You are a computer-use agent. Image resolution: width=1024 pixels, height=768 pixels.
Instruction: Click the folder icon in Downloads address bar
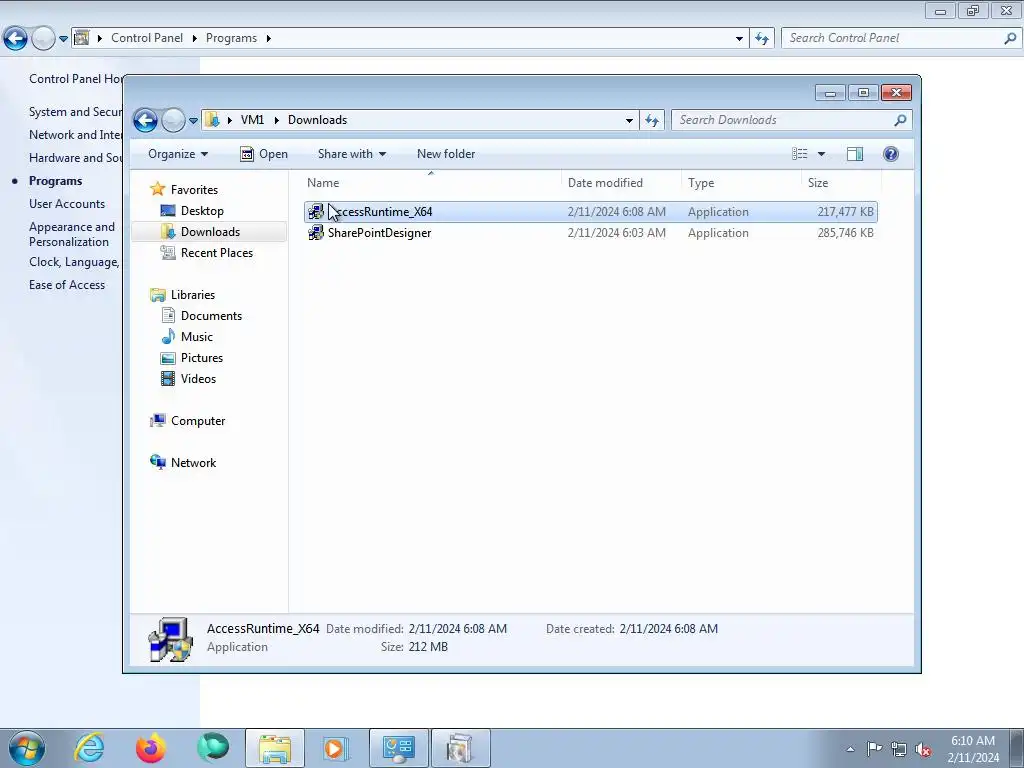click(212, 120)
